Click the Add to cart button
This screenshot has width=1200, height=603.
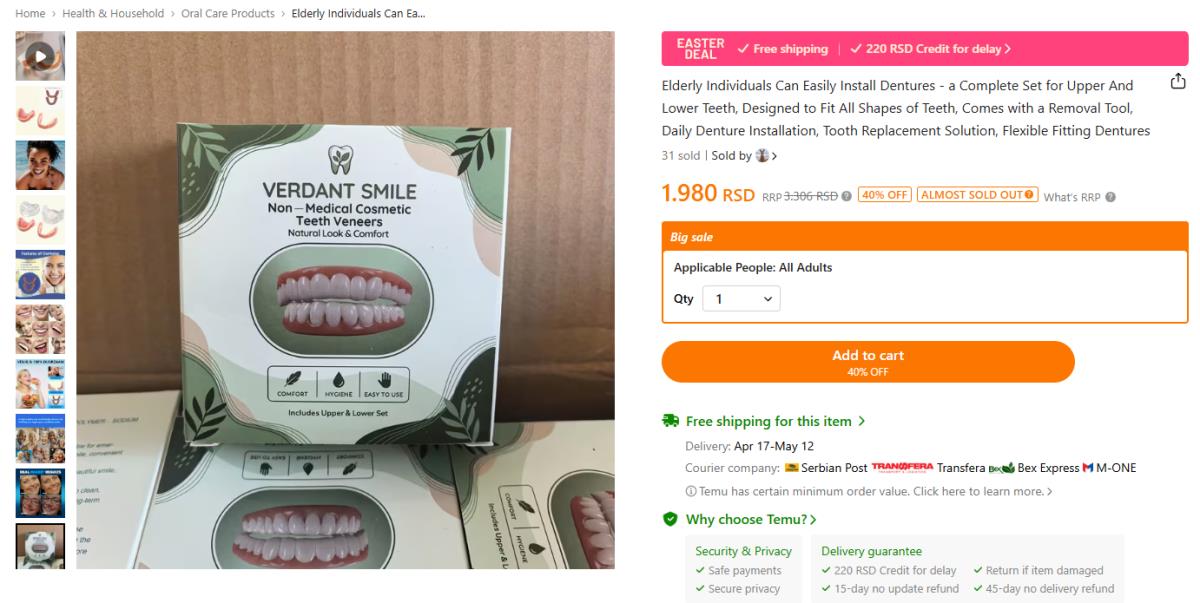click(x=867, y=362)
